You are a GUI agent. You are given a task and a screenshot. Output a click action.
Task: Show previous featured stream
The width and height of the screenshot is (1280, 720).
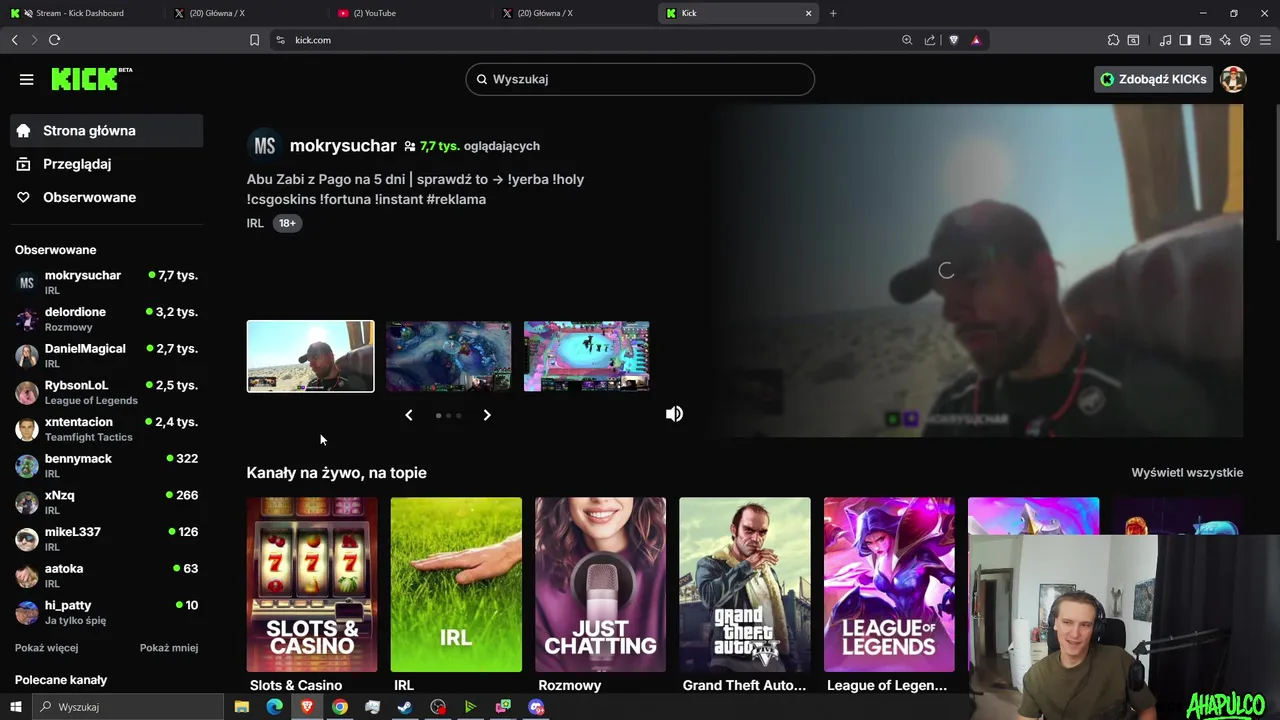(408, 415)
